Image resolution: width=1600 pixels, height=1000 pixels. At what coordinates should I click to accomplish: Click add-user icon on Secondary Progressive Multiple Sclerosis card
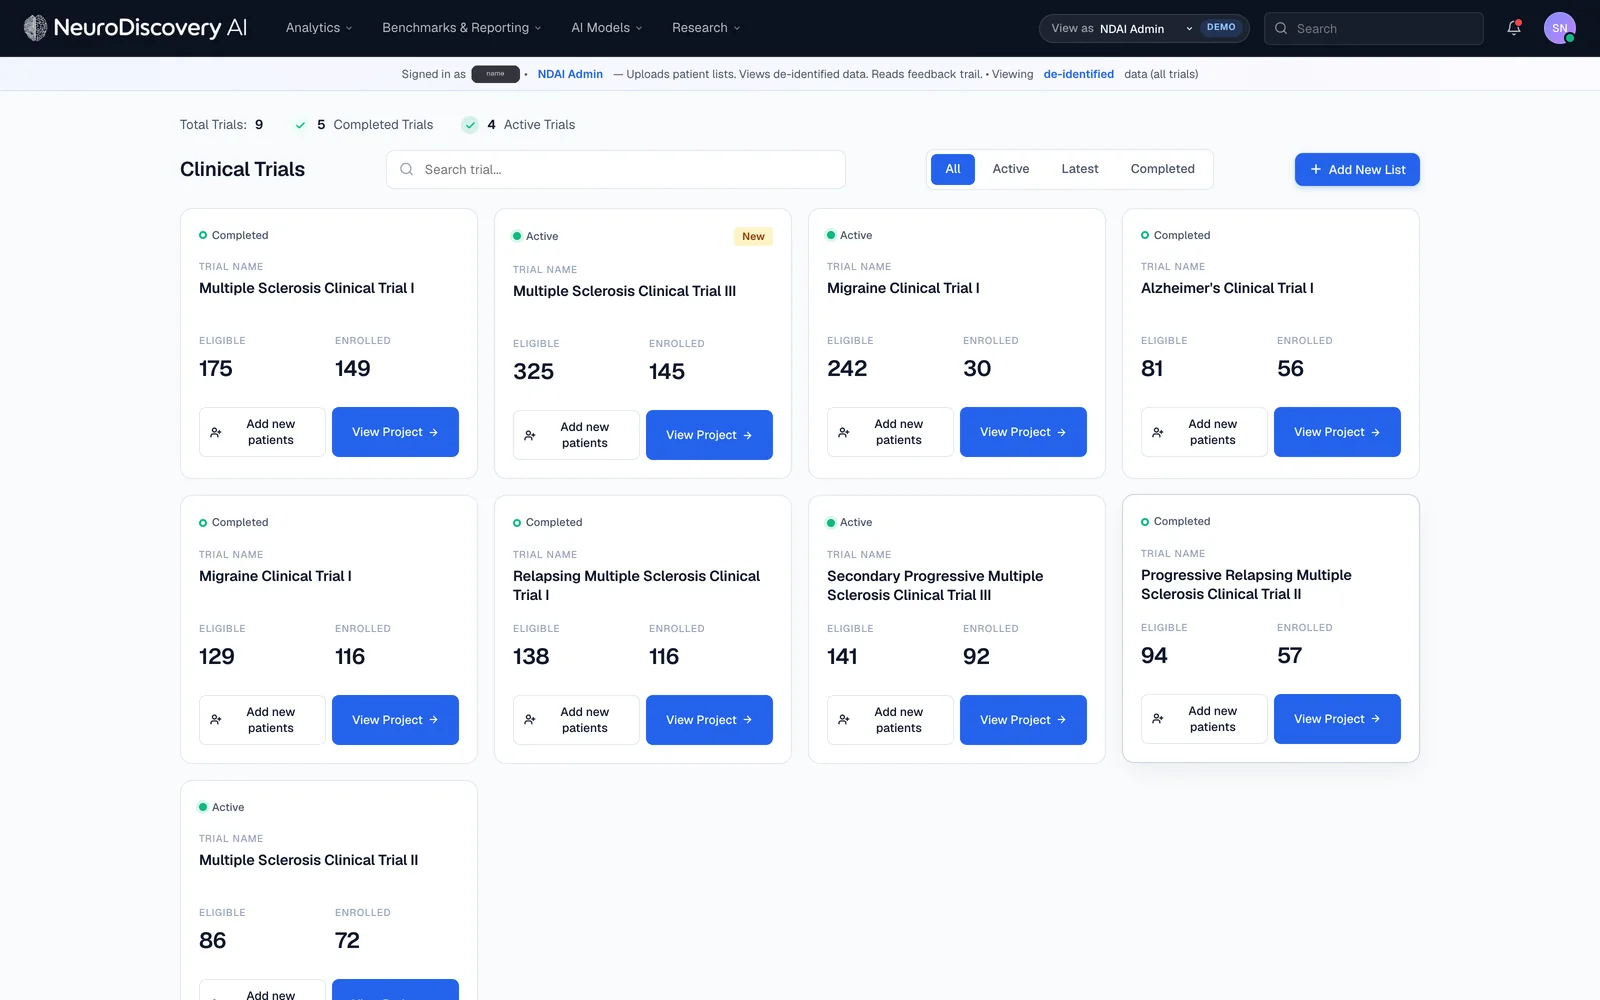pyautogui.click(x=844, y=720)
